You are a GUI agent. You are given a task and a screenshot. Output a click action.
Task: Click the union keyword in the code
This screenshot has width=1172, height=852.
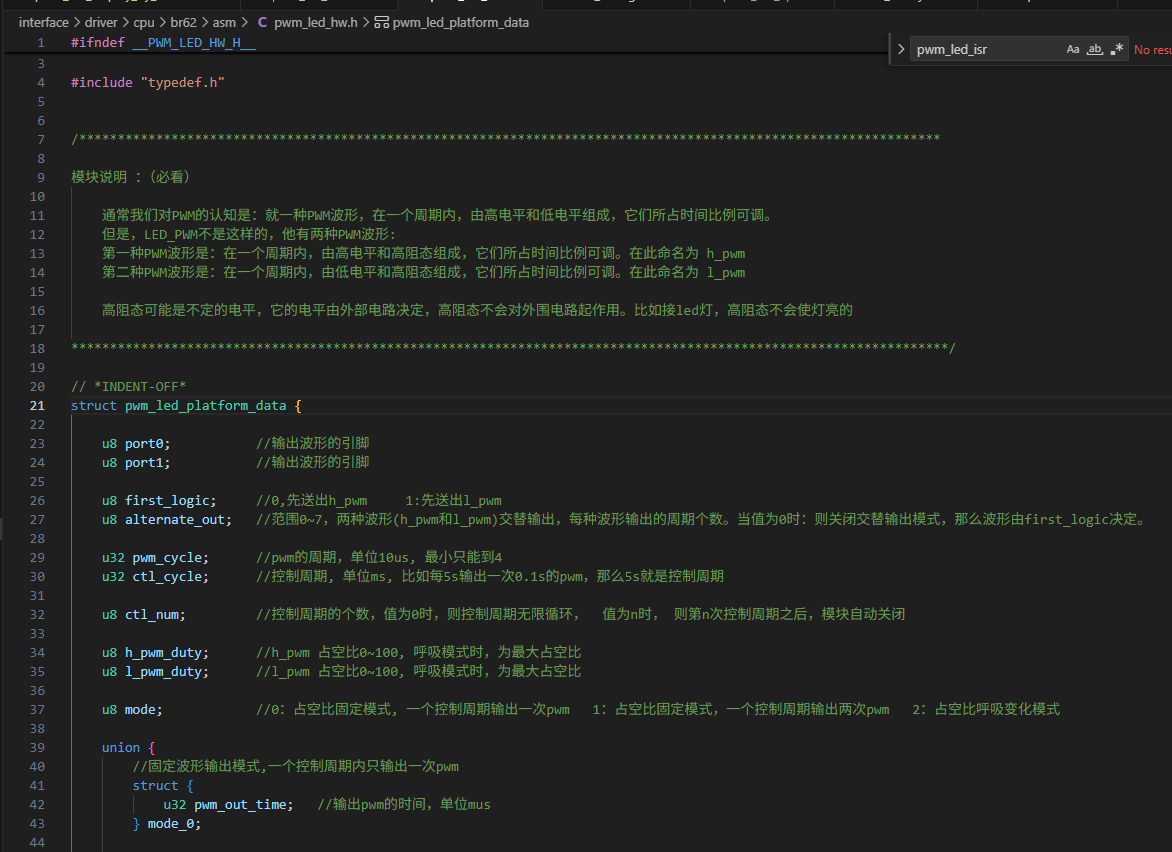click(121, 747)
